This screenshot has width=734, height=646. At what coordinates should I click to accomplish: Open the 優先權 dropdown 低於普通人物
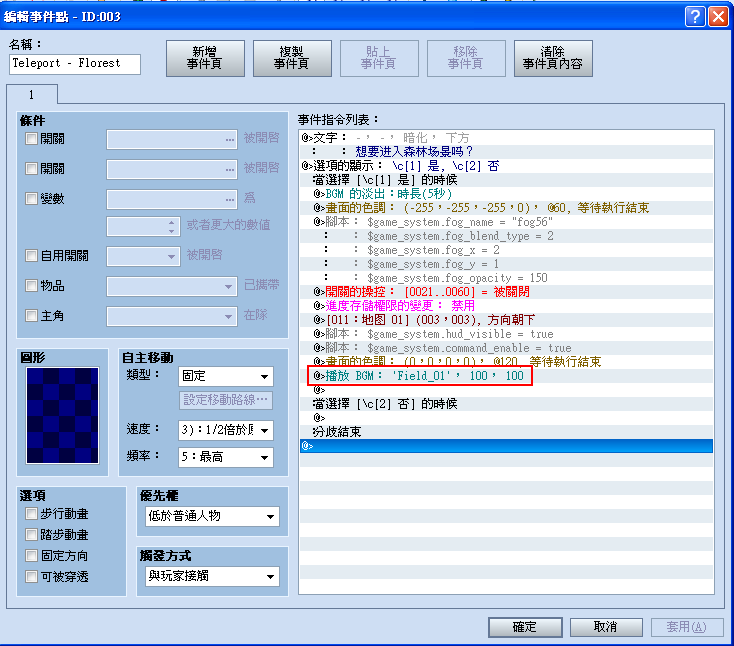(213, 516)
